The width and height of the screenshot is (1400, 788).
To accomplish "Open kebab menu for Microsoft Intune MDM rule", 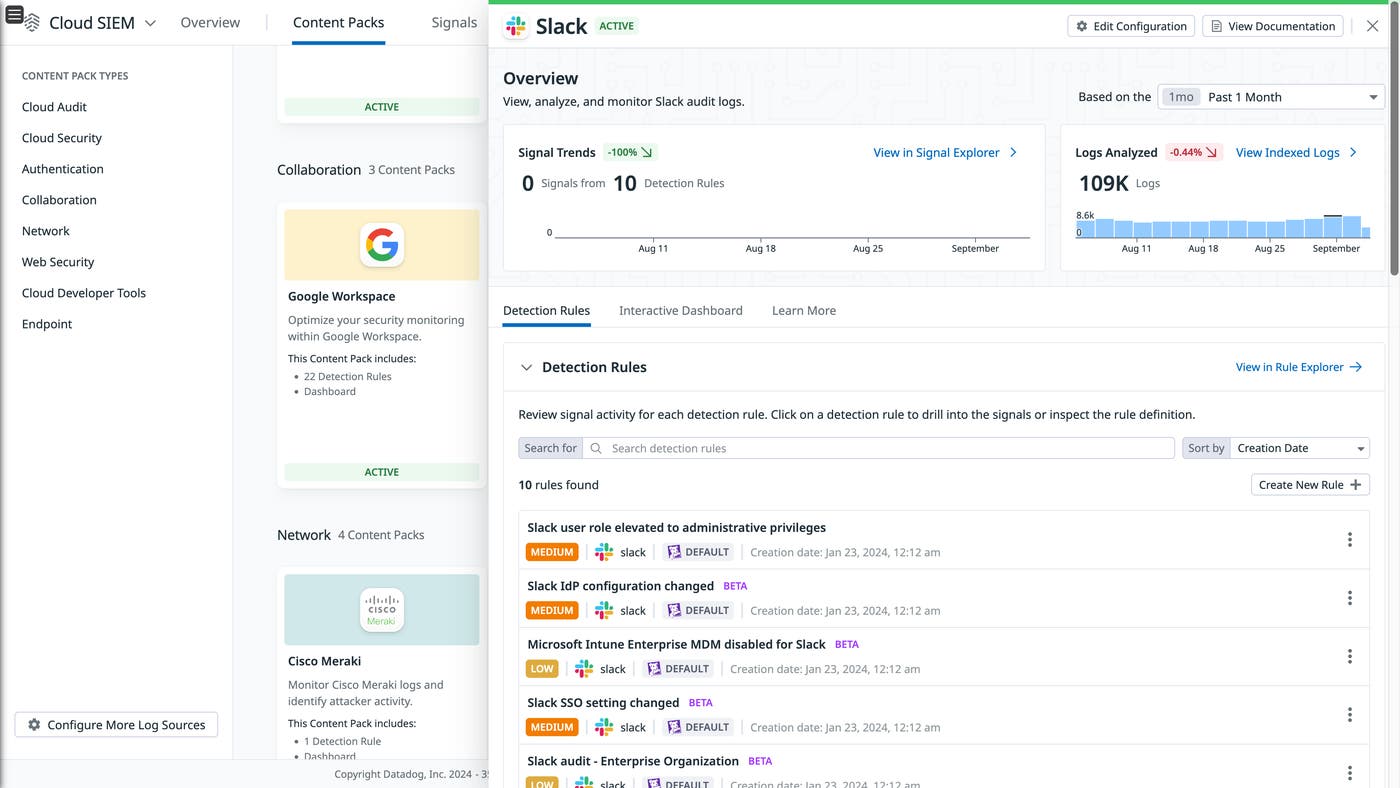I will click(x=1349, y=656).
